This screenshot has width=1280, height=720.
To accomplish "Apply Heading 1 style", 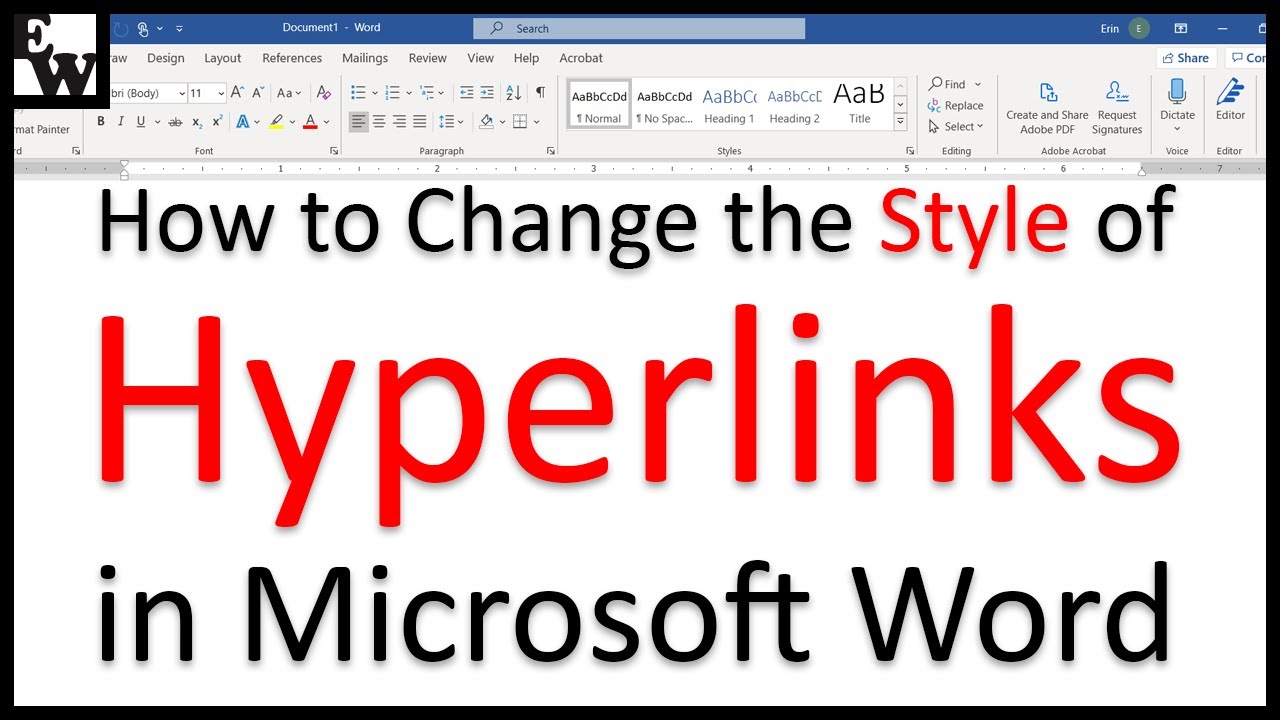I will (730, 105).
